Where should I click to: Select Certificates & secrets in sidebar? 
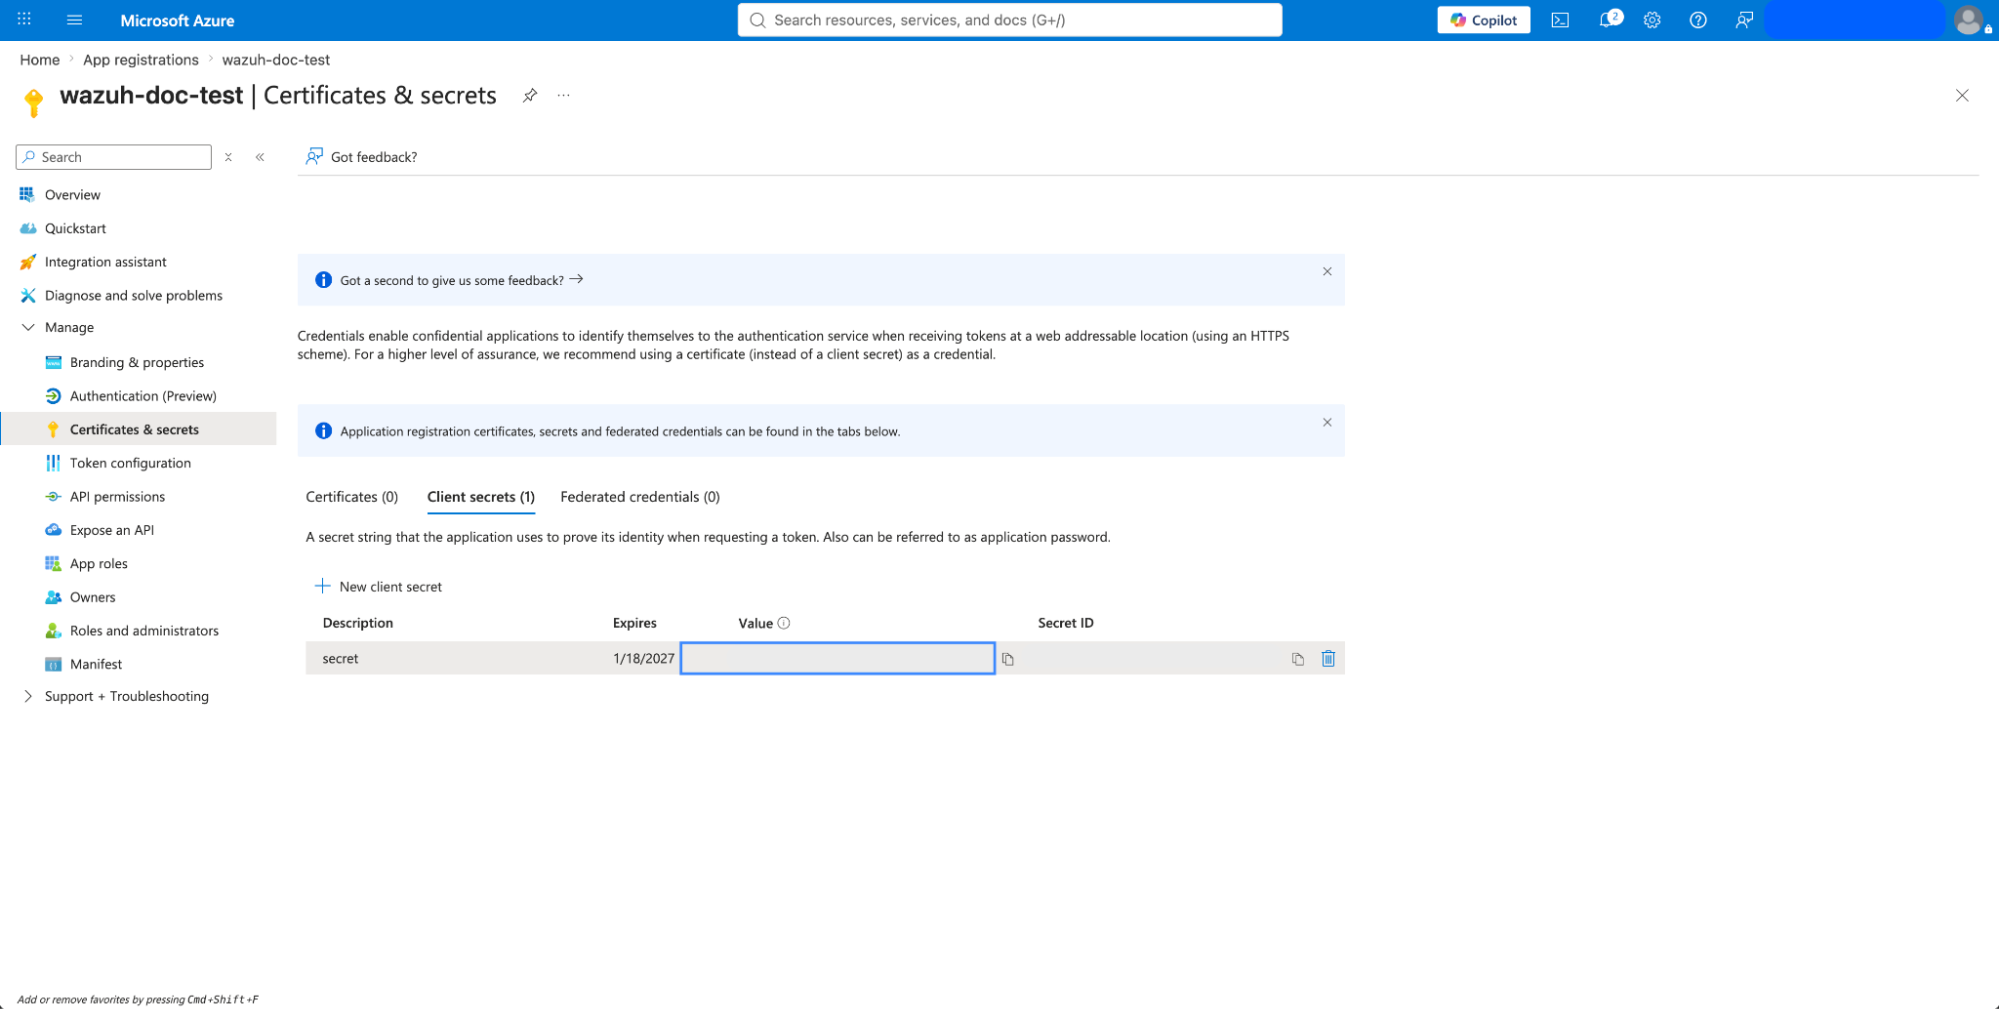point(138,429)
